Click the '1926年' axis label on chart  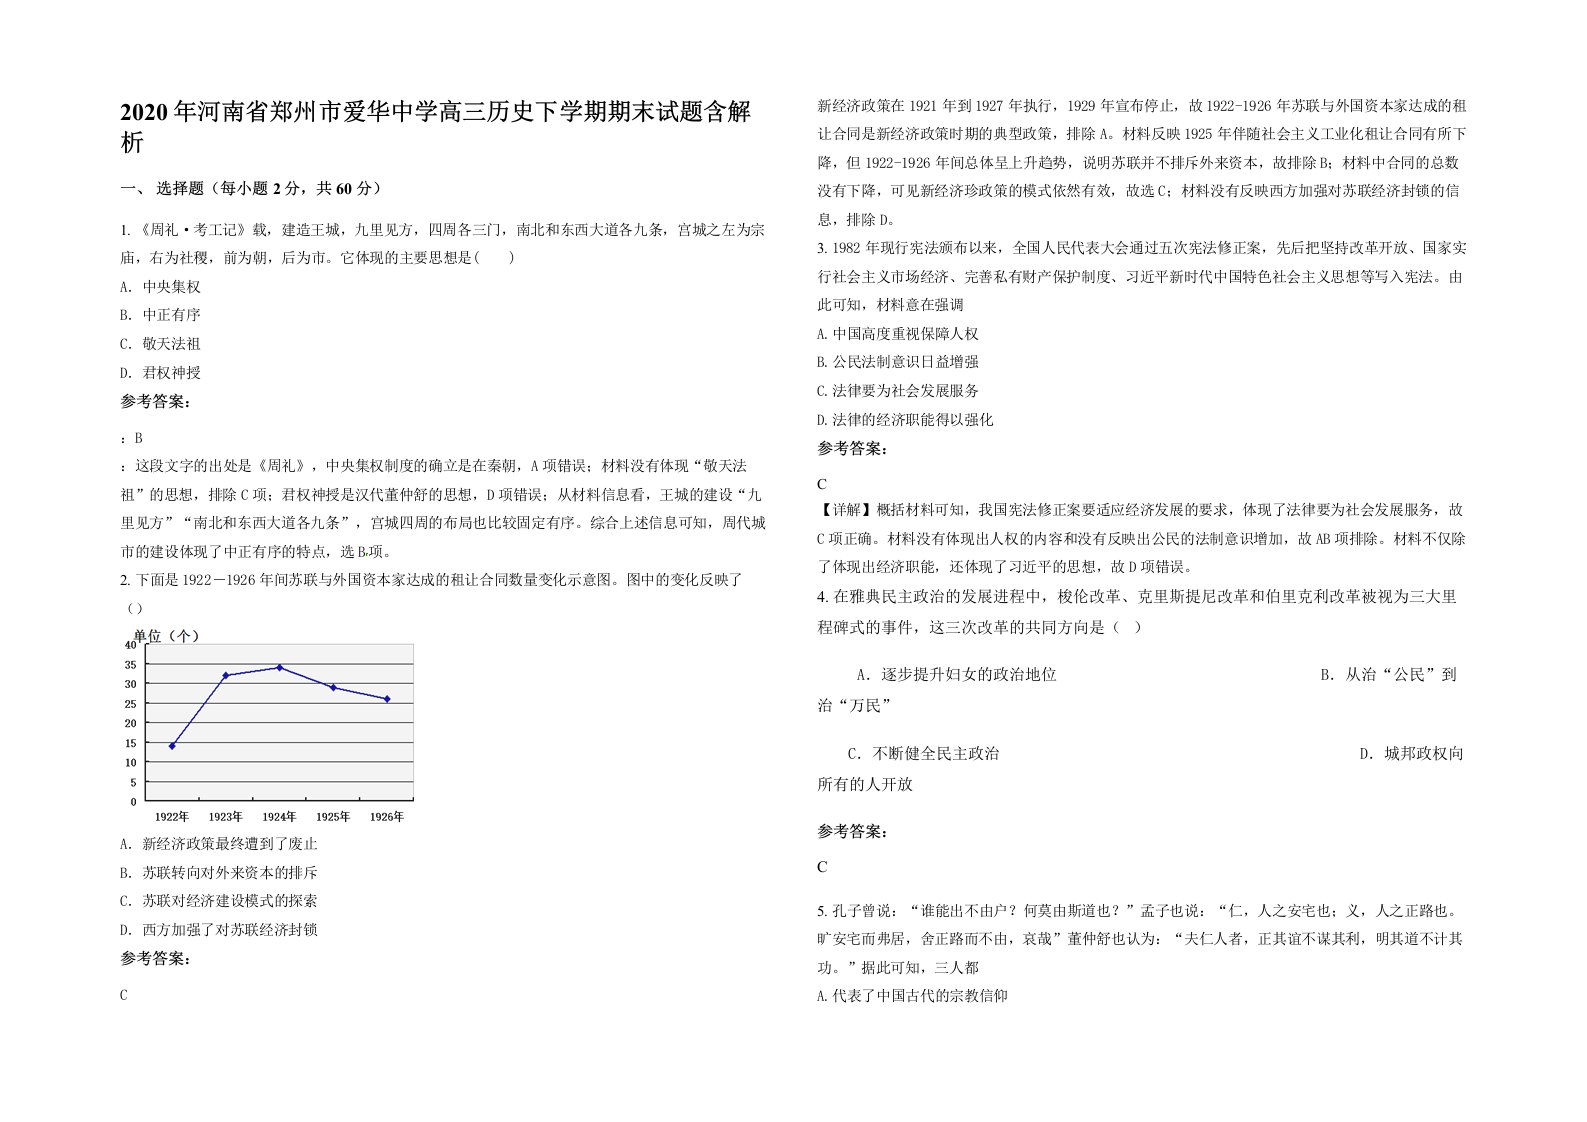pos(387,816)
